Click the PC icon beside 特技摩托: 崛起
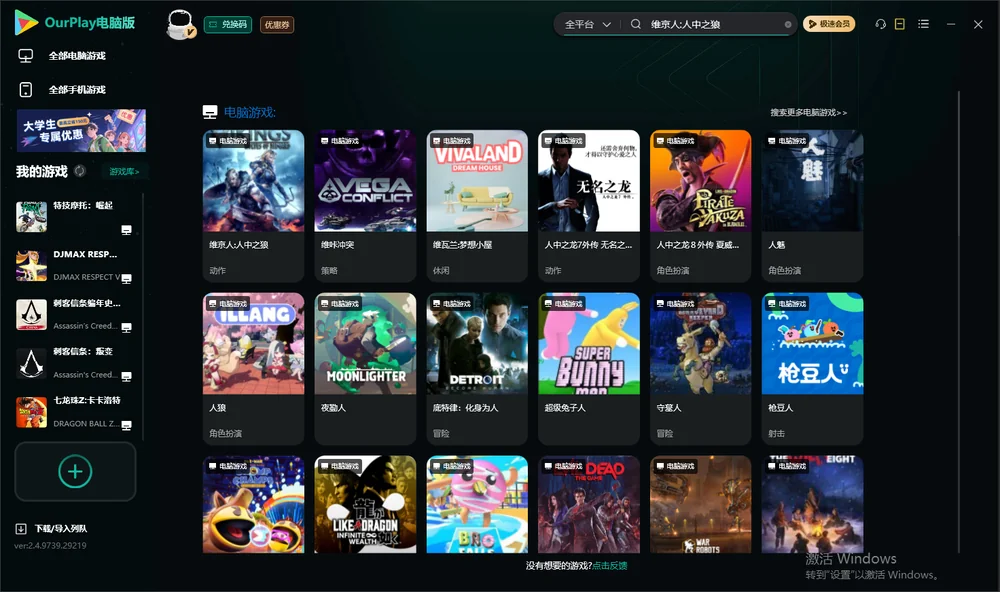Screen dimensions: 1000x592 tap(126, 230)
